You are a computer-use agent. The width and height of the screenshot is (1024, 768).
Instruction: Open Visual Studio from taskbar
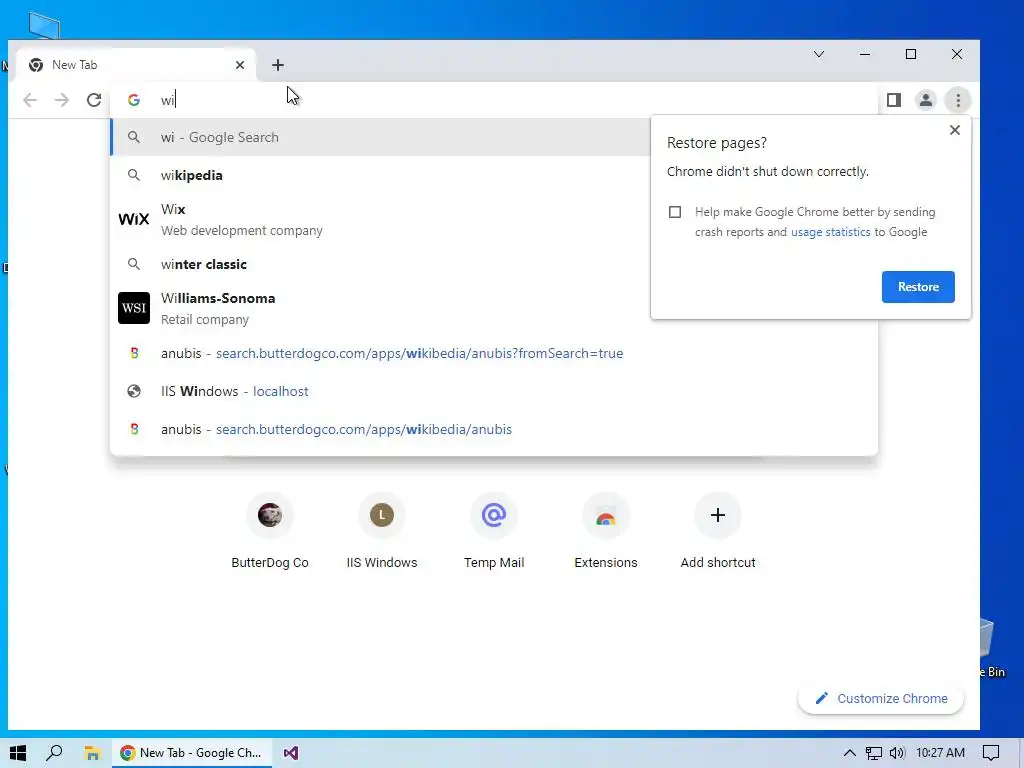[291, 753]
